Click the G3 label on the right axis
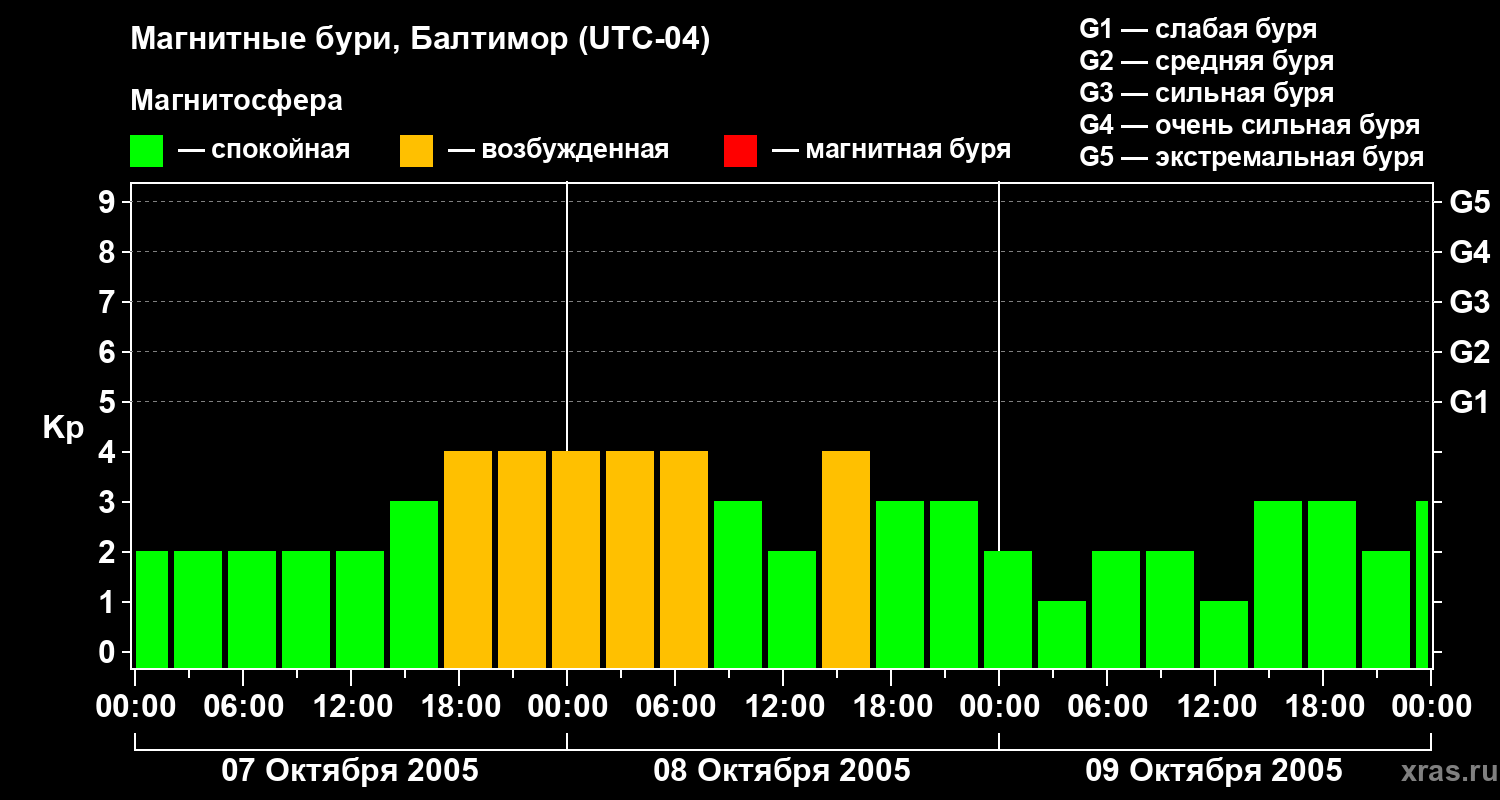The image size is (1500, 800). click(x=1470, y=302)
